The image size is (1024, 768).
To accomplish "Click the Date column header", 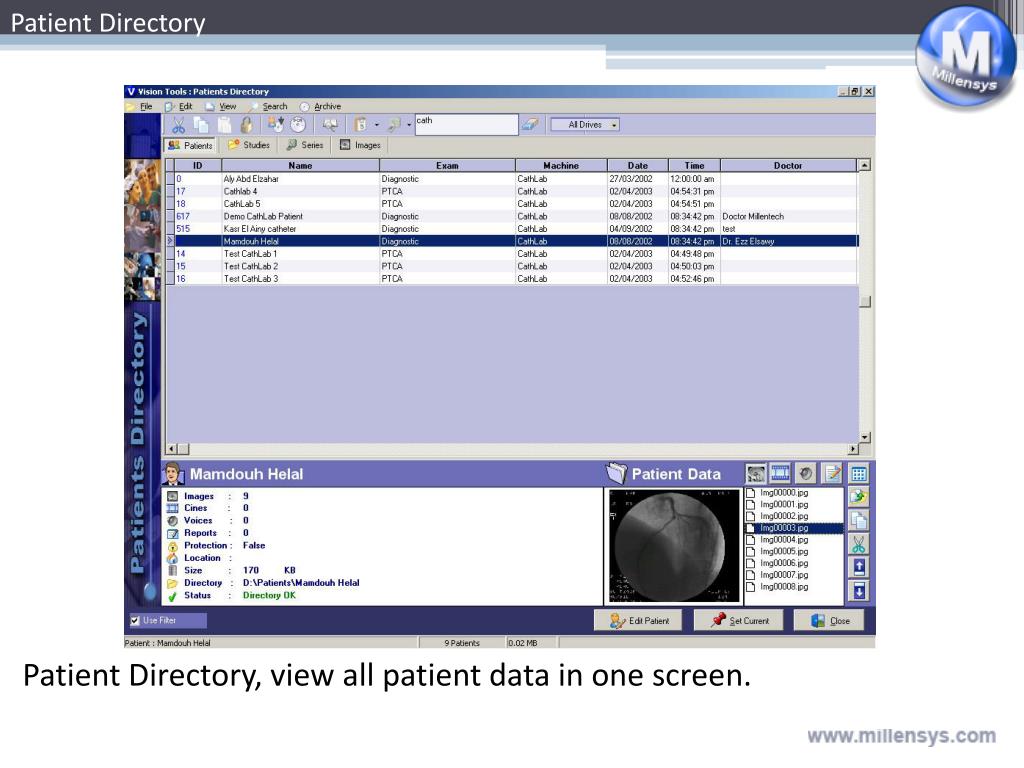I will (638, 166).
